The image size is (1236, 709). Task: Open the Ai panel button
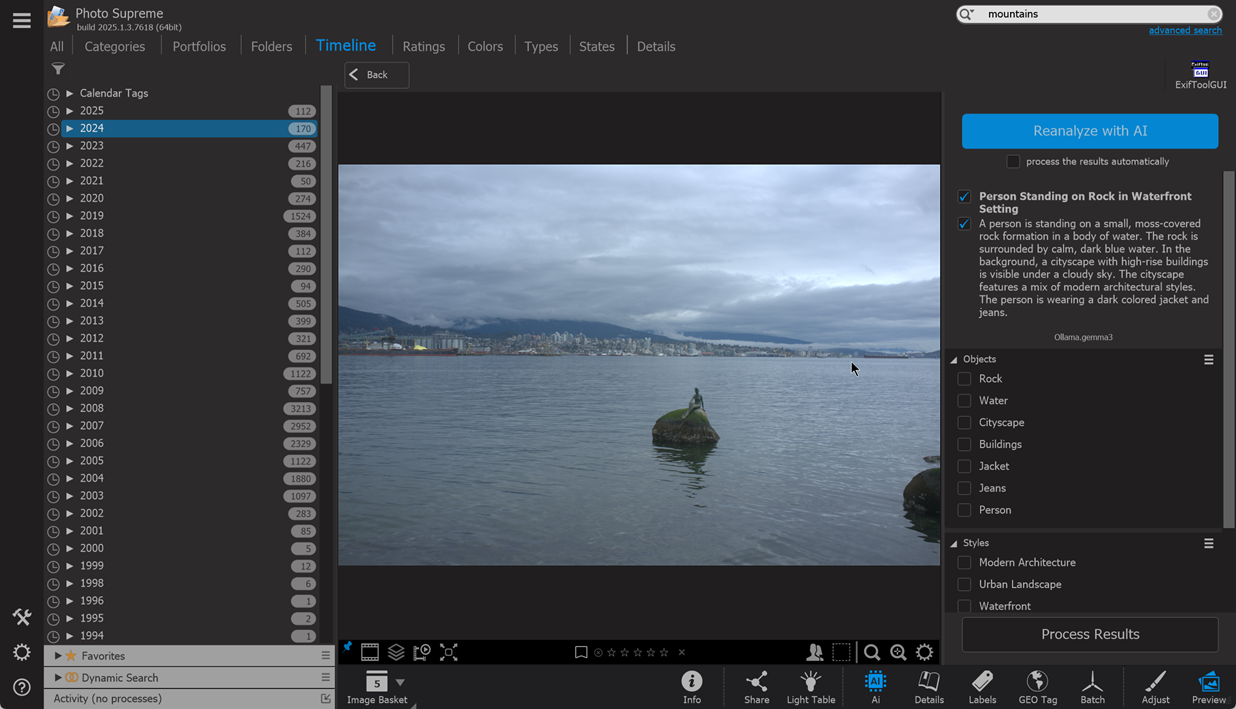click(x=875, y=687)
